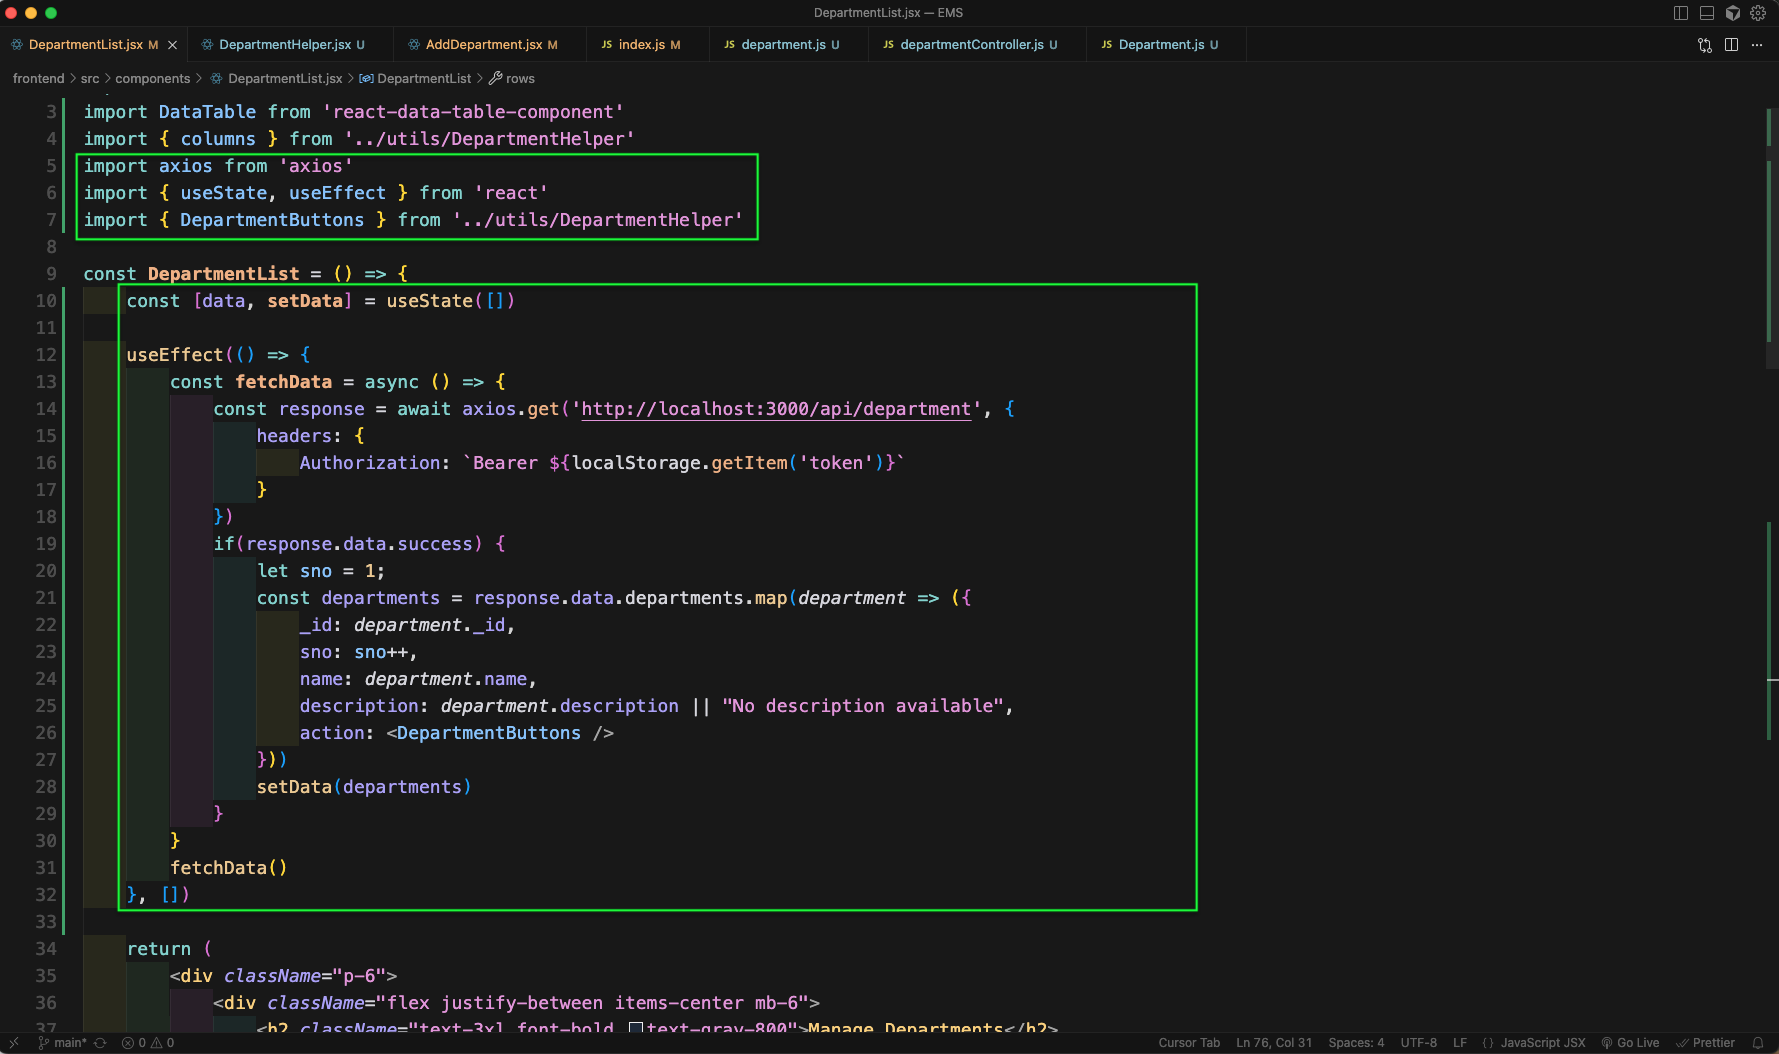This screenshot has width=1779, height=1054.
Task: Open 'DepartmentList.jsx' breadcrumb dropdown
Action: click(285, 78)
